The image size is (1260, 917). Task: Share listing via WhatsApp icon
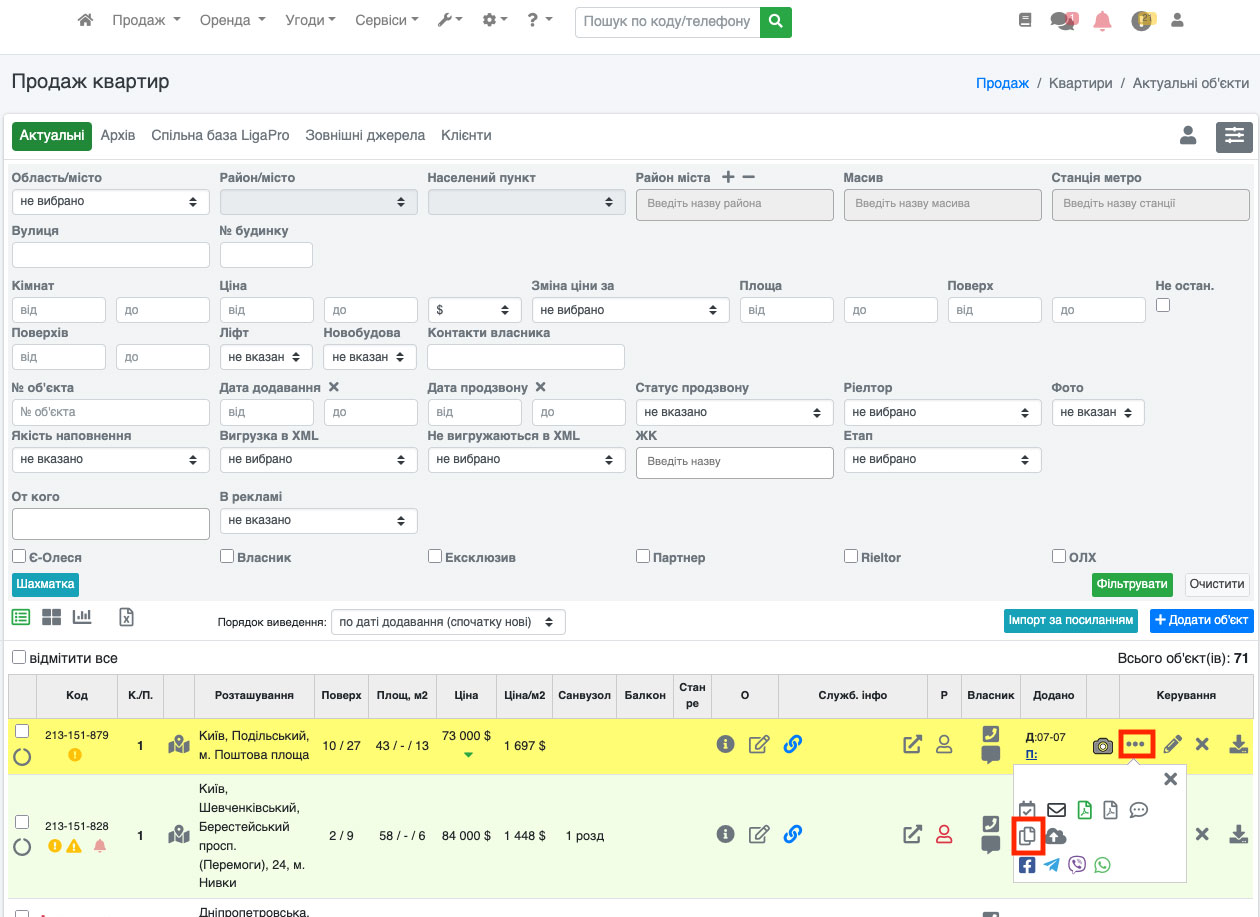pos(1102,866)
